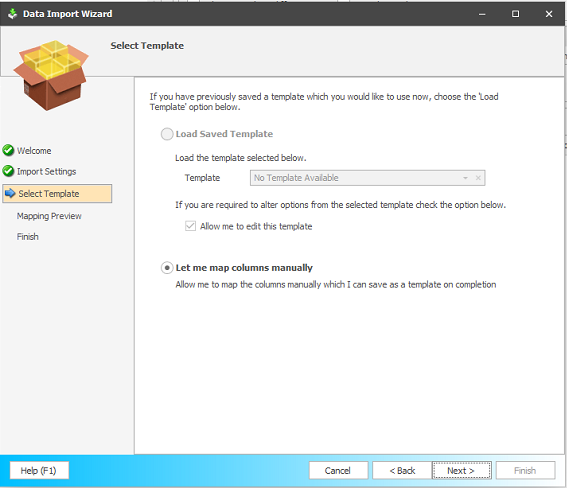567x488 pixels.
Task: Toggle Allow me to edit this template checkbox
Action: [190, 226]
